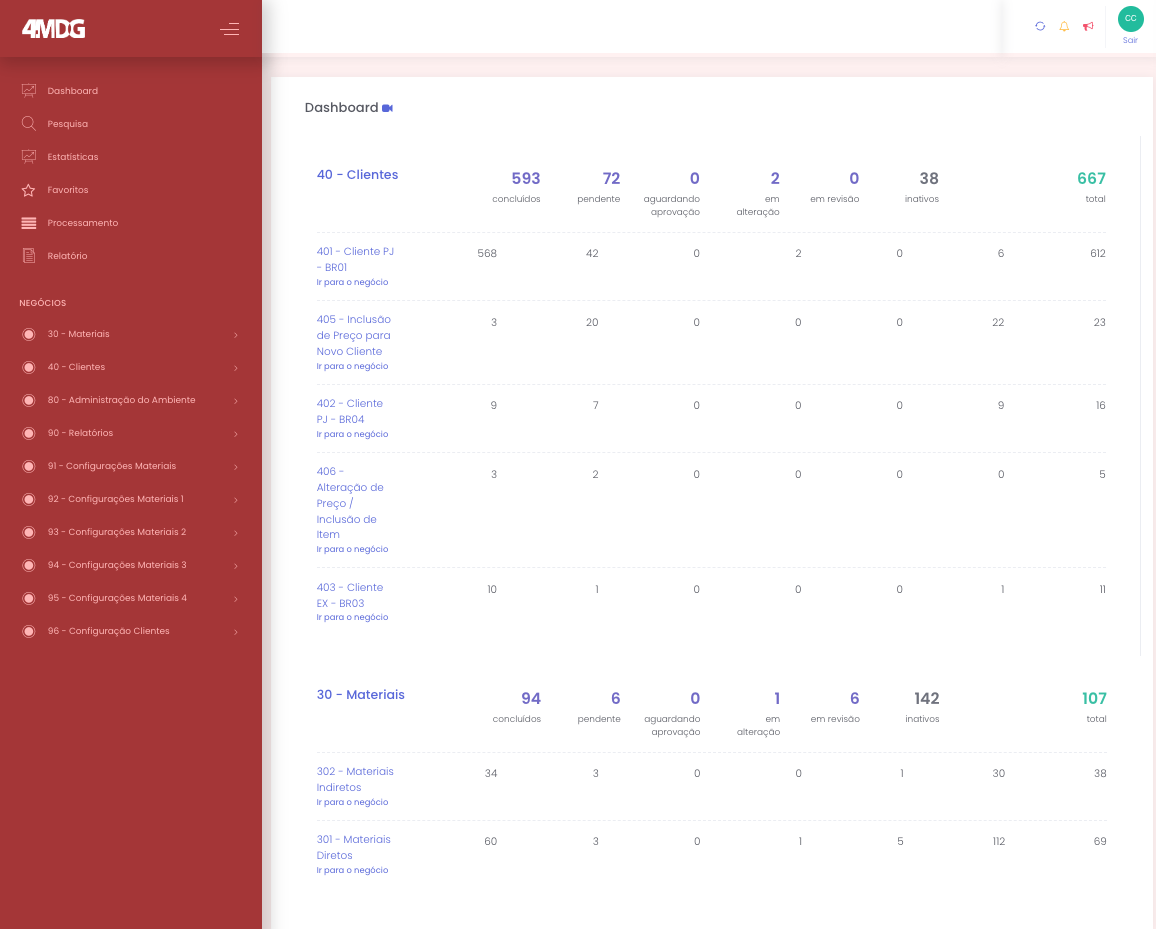Click the announcements megaphone icon
This screenshot has width=1156, height=929.
click(x=1088, y=27)
